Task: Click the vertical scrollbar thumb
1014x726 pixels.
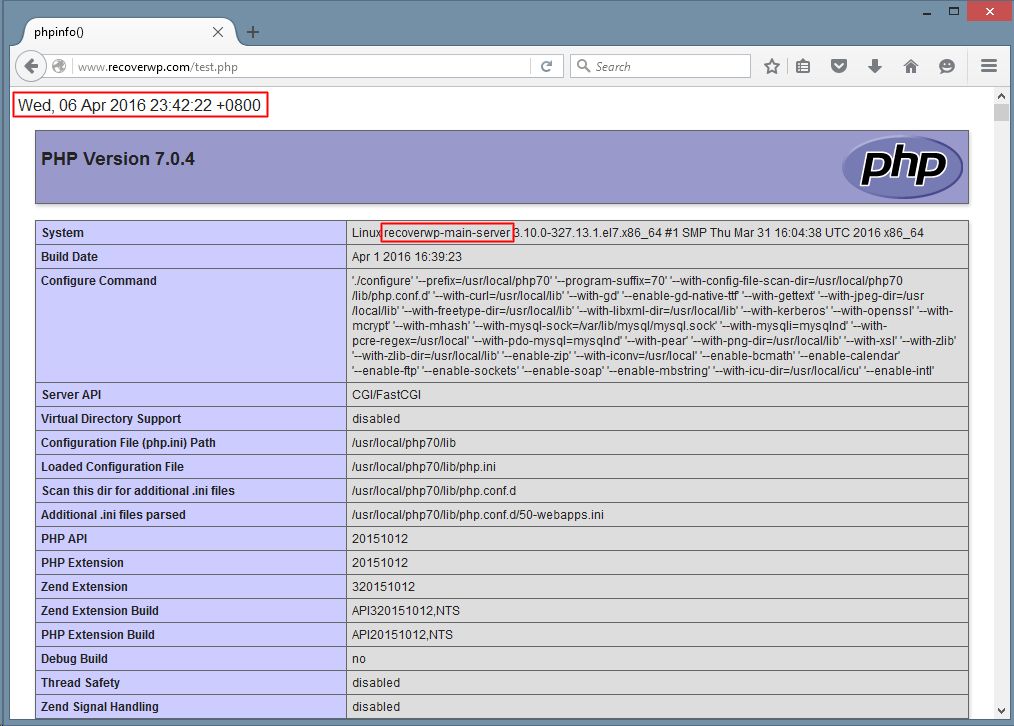Action: pyautogui.click(x=1001, y=112)
